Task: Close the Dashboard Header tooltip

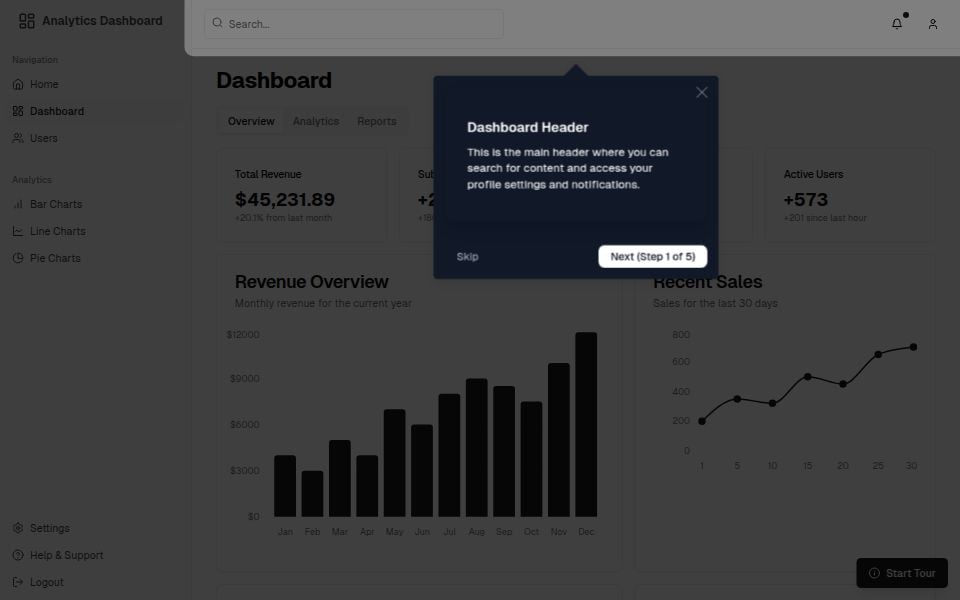Action: pyautogui.click(x=702, y=92)
